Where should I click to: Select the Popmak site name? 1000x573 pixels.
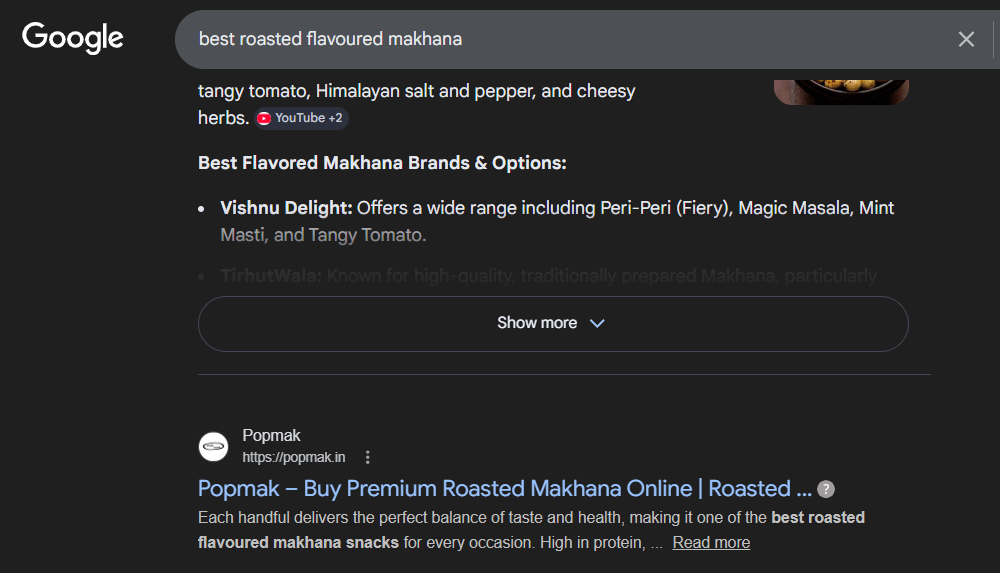(271, 435)
